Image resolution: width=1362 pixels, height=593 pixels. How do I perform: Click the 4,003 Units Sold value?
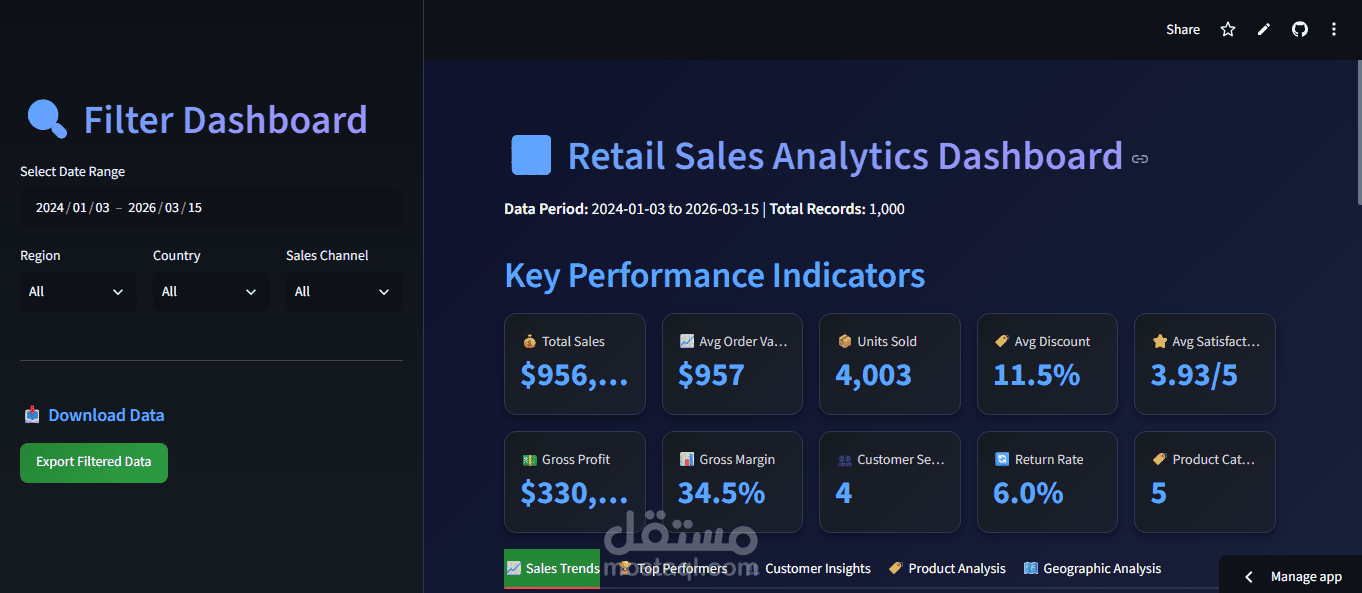874,375
